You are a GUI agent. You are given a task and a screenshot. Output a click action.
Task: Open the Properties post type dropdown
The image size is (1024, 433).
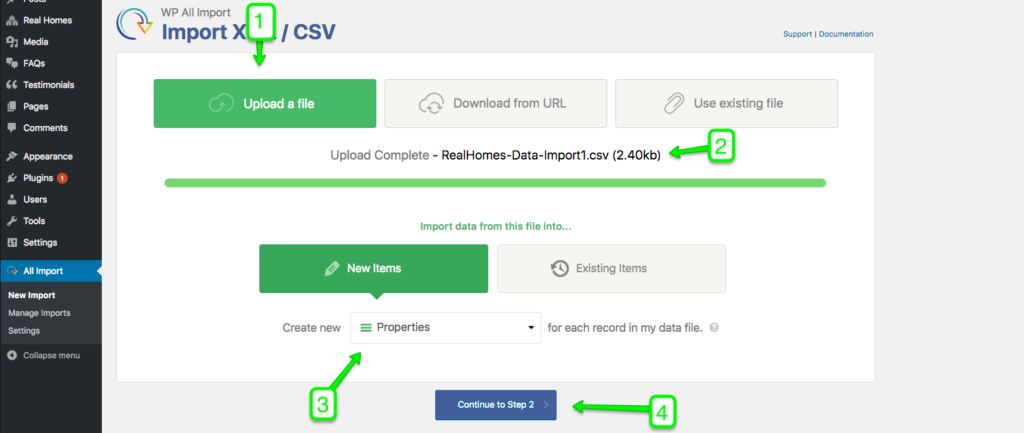(446, 327)
